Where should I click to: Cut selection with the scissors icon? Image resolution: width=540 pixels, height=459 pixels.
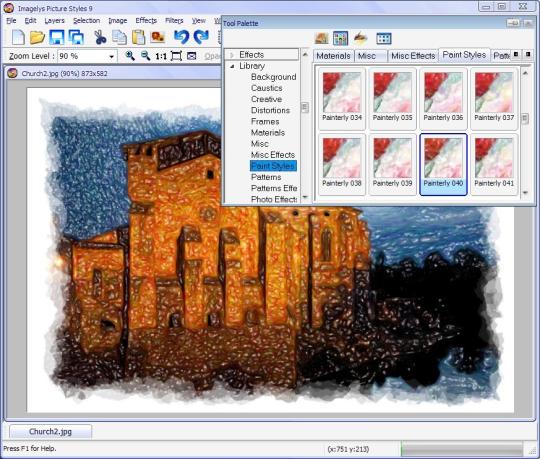click(100, 37)
